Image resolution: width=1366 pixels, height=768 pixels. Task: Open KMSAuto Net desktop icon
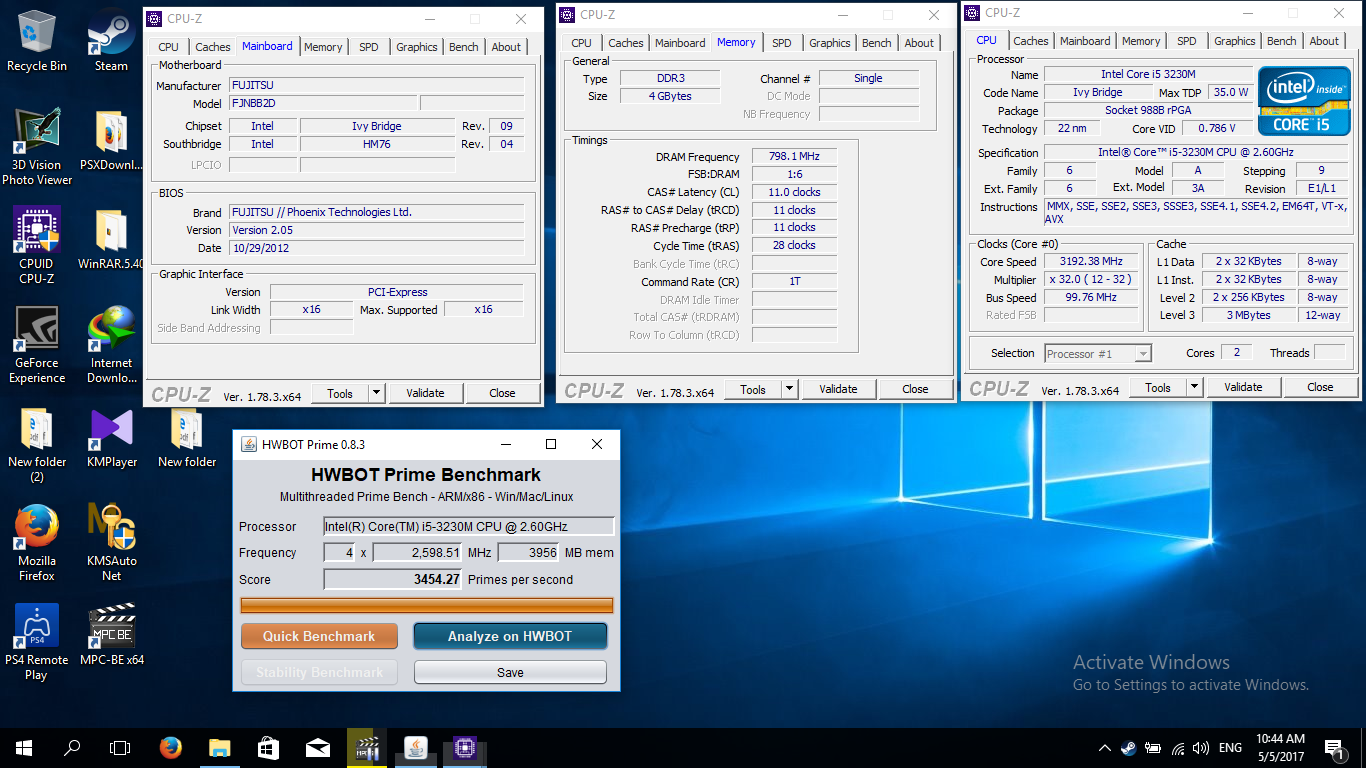111,543
